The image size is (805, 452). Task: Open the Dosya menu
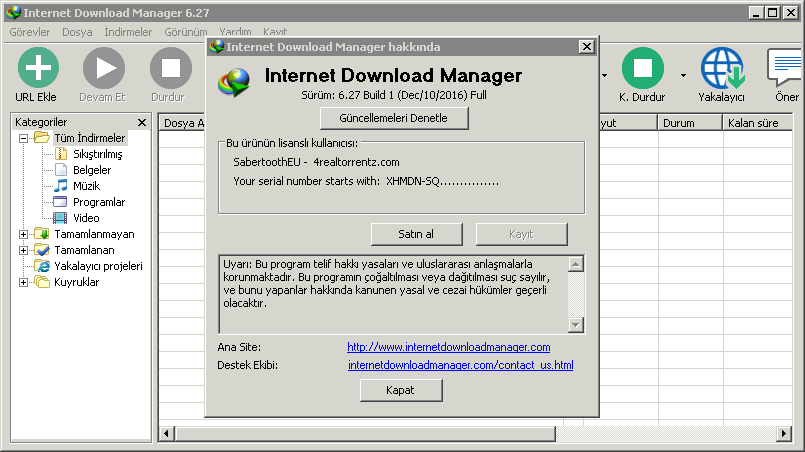tap(77, 32)
